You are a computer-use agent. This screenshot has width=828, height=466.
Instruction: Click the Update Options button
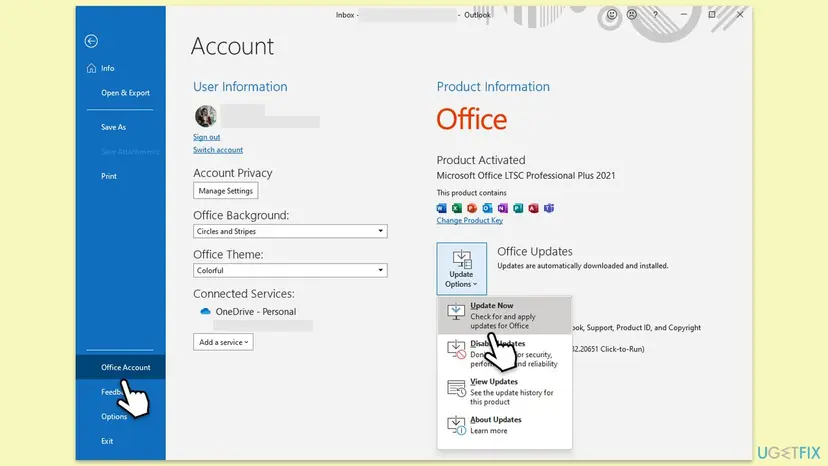[x=462, y=268]
